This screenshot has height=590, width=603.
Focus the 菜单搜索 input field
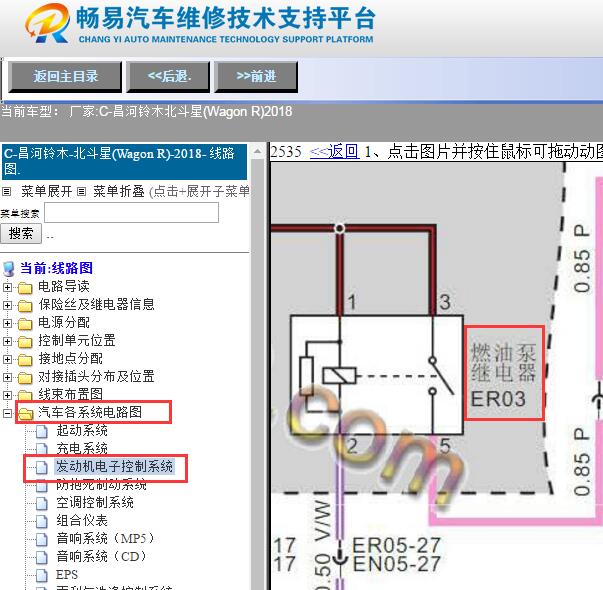click(x=132, y=212)
